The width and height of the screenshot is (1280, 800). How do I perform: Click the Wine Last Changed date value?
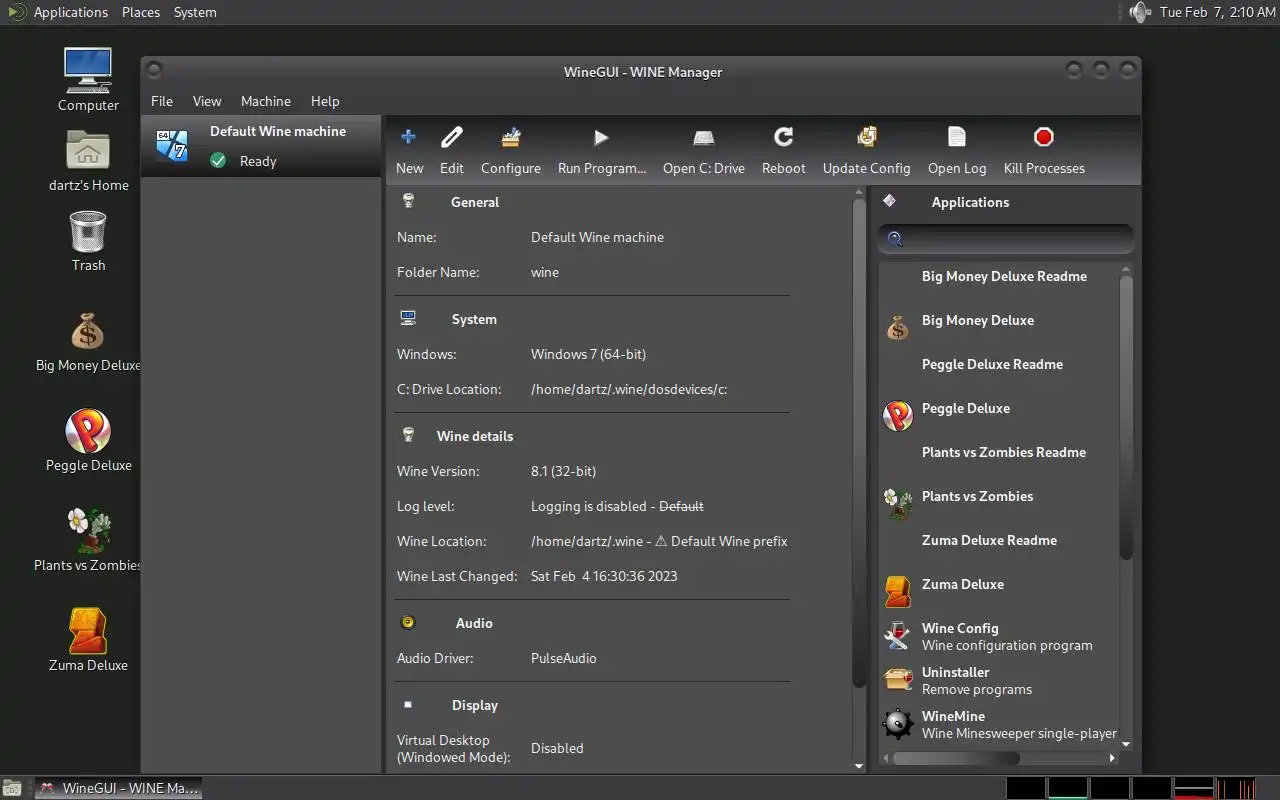[604, 576]
